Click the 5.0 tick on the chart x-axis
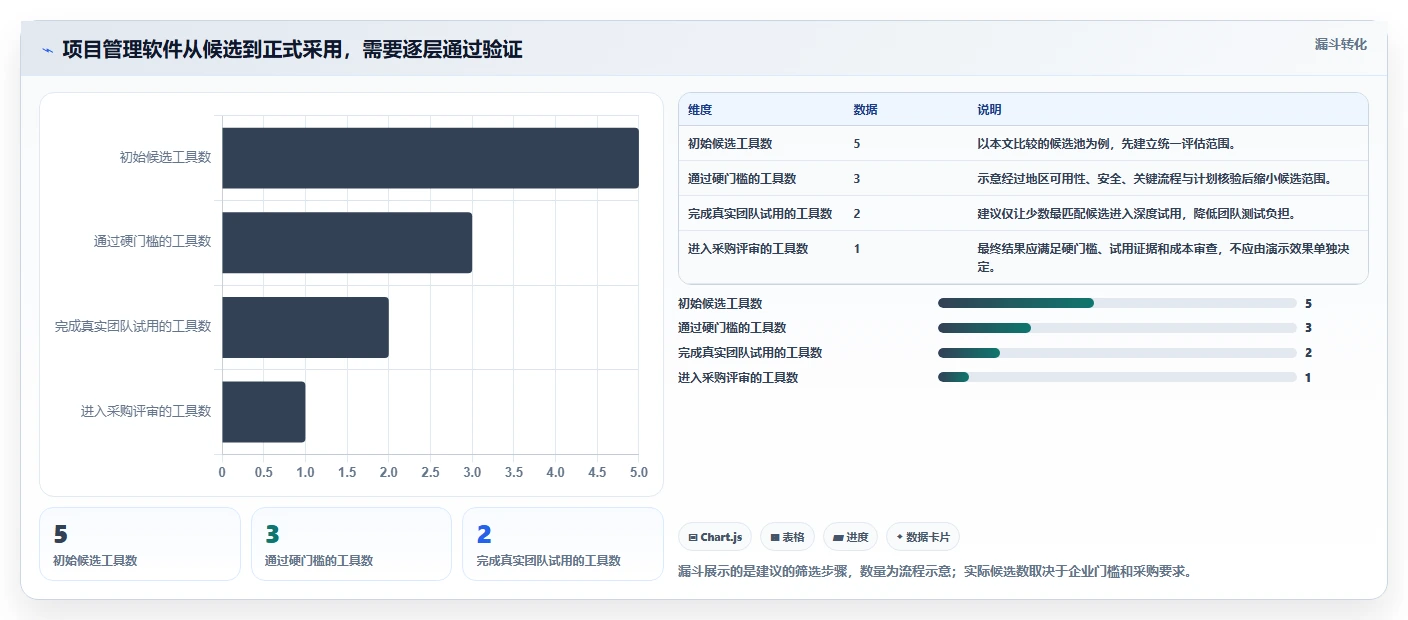The height and width of the screenshot is (620, 1408). [638, 472]
